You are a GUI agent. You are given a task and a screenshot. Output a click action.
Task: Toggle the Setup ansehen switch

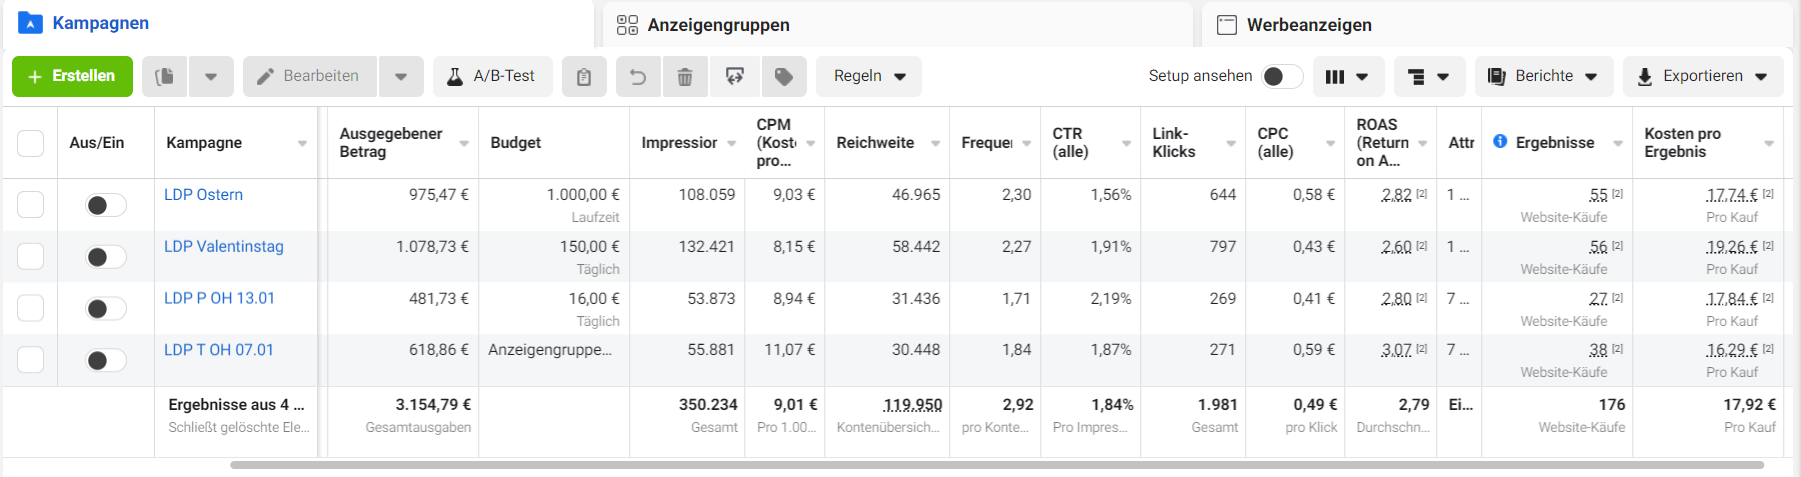coord(1281,76)
